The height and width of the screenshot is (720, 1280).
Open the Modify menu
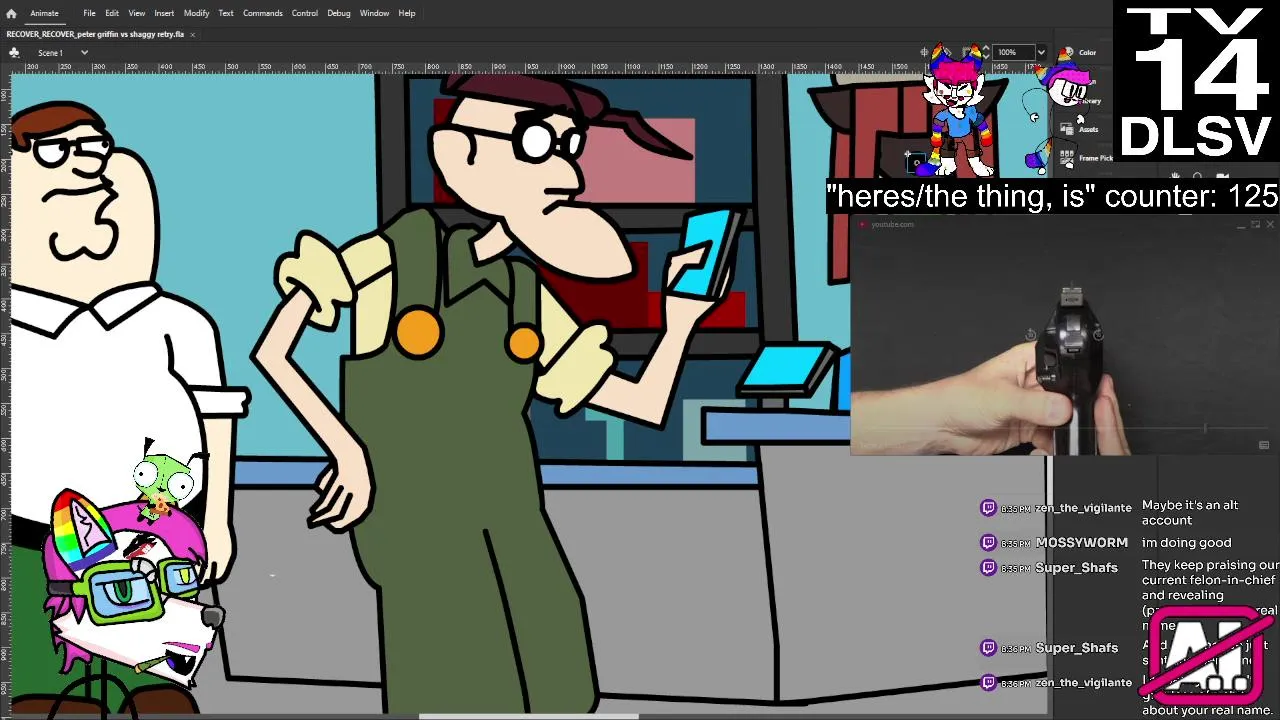coord(196,13)
